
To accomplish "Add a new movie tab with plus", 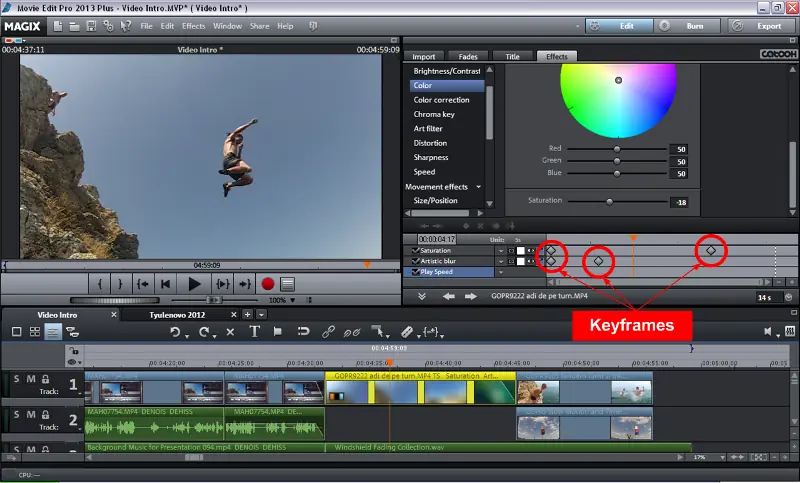I will [247, 315].
